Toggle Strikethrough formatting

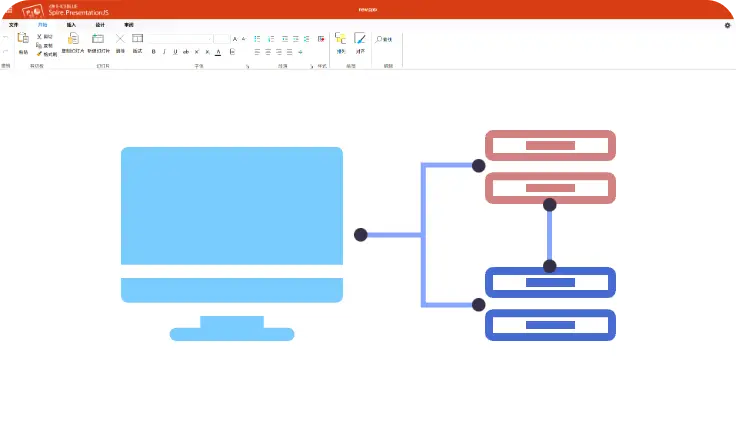pyautogui.click(x=186, y=52)
